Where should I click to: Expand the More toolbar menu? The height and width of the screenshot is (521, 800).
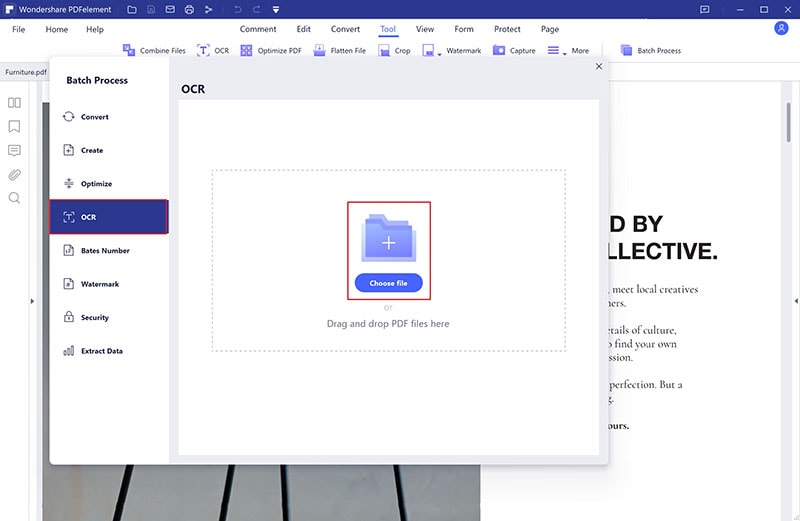(x=568, y=51)
